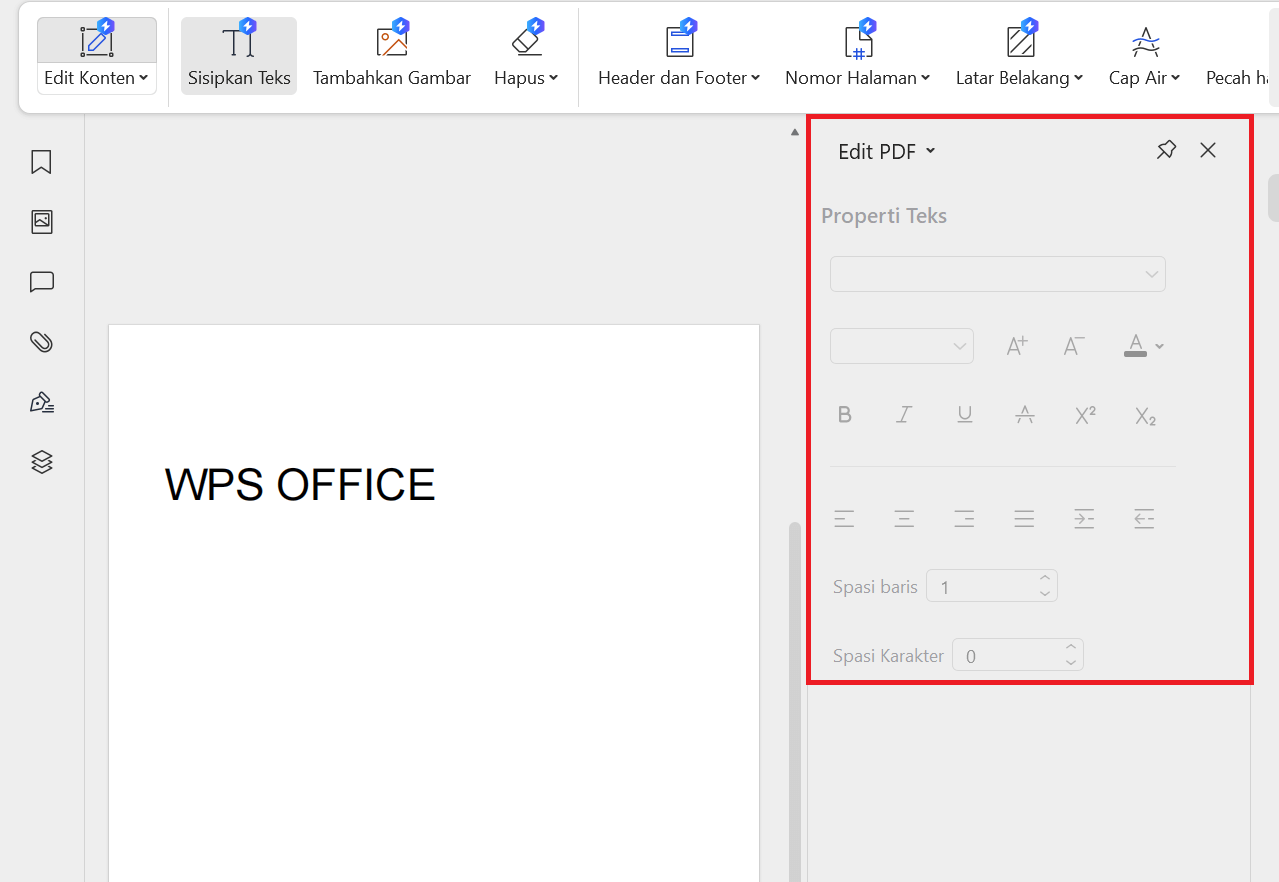Click the attachments icon in the sidebar
The width and height of the screenshot is (1279, 882).
(41, 342)
